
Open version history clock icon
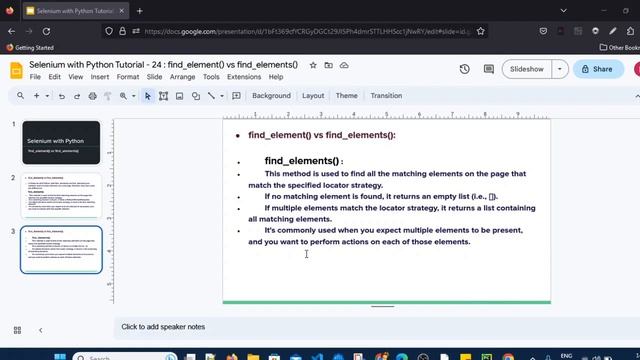click(x=464, y=69)
